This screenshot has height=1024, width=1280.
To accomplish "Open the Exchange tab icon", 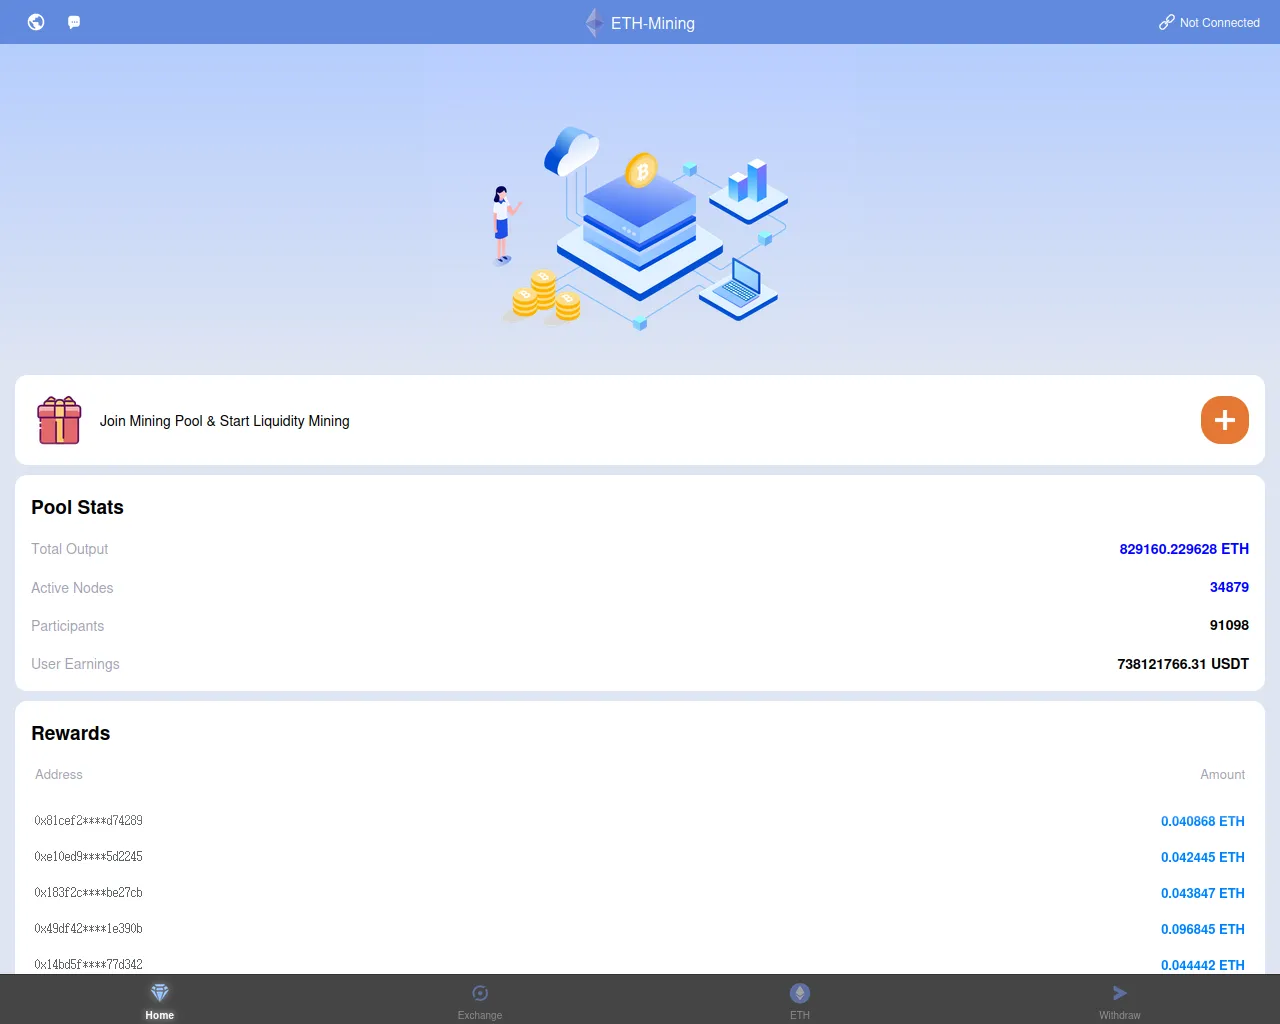I will (x=480, y=993).
